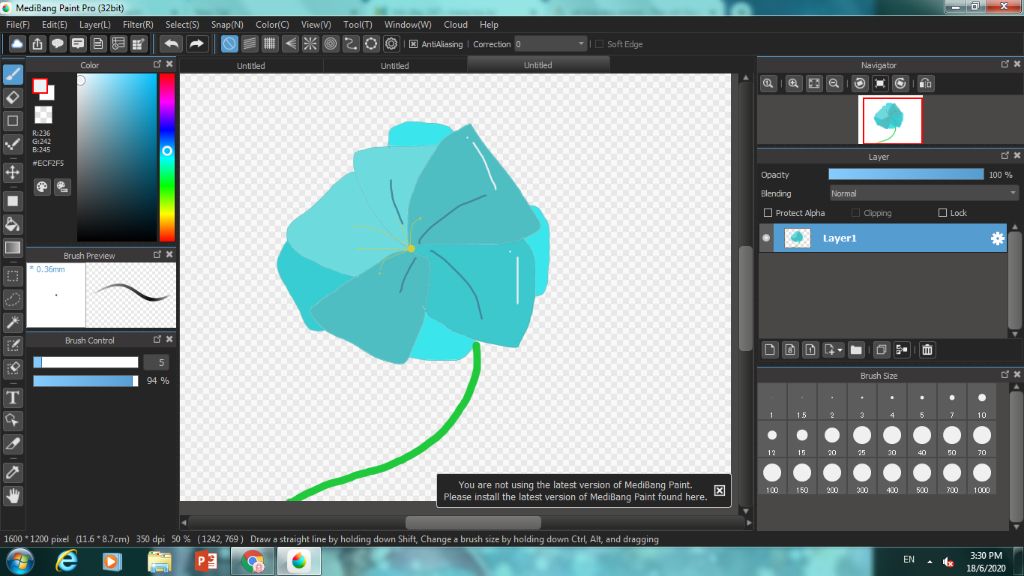Enable radial snap guide
Screen dimensions: 1024x576
(310, 44)
